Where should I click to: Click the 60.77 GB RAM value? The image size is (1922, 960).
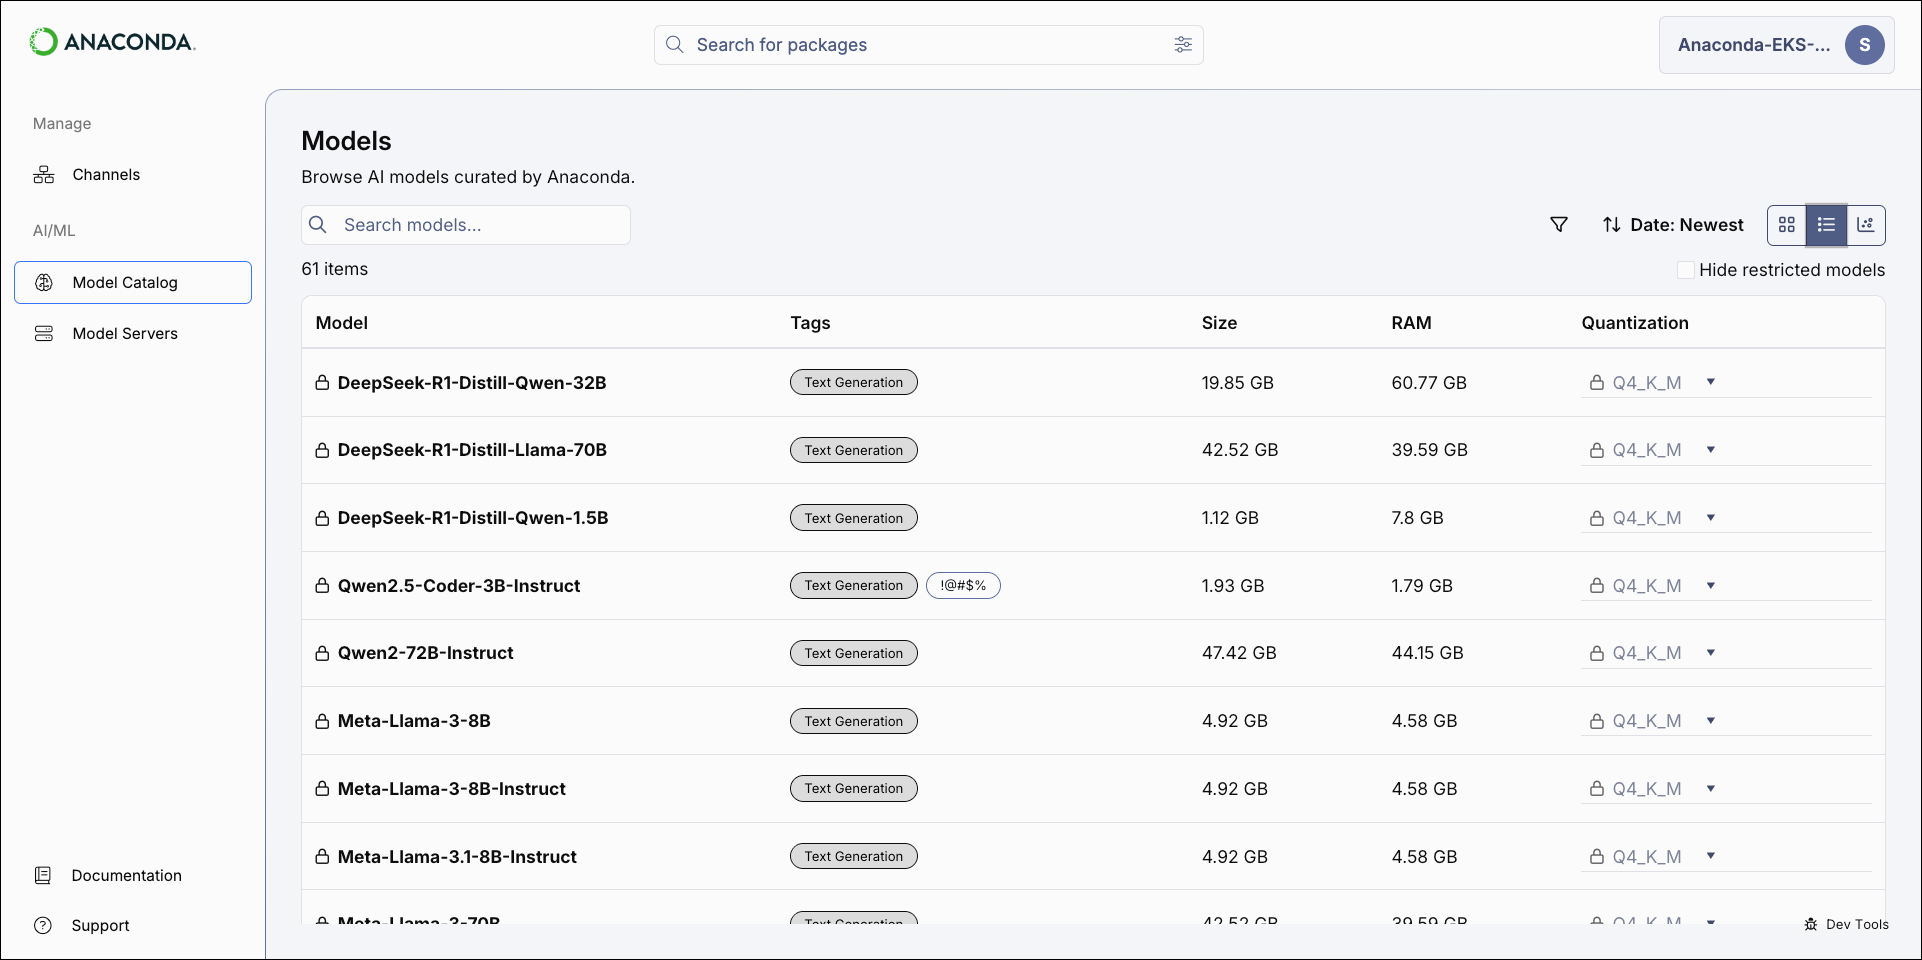(x=1429, y=383)
